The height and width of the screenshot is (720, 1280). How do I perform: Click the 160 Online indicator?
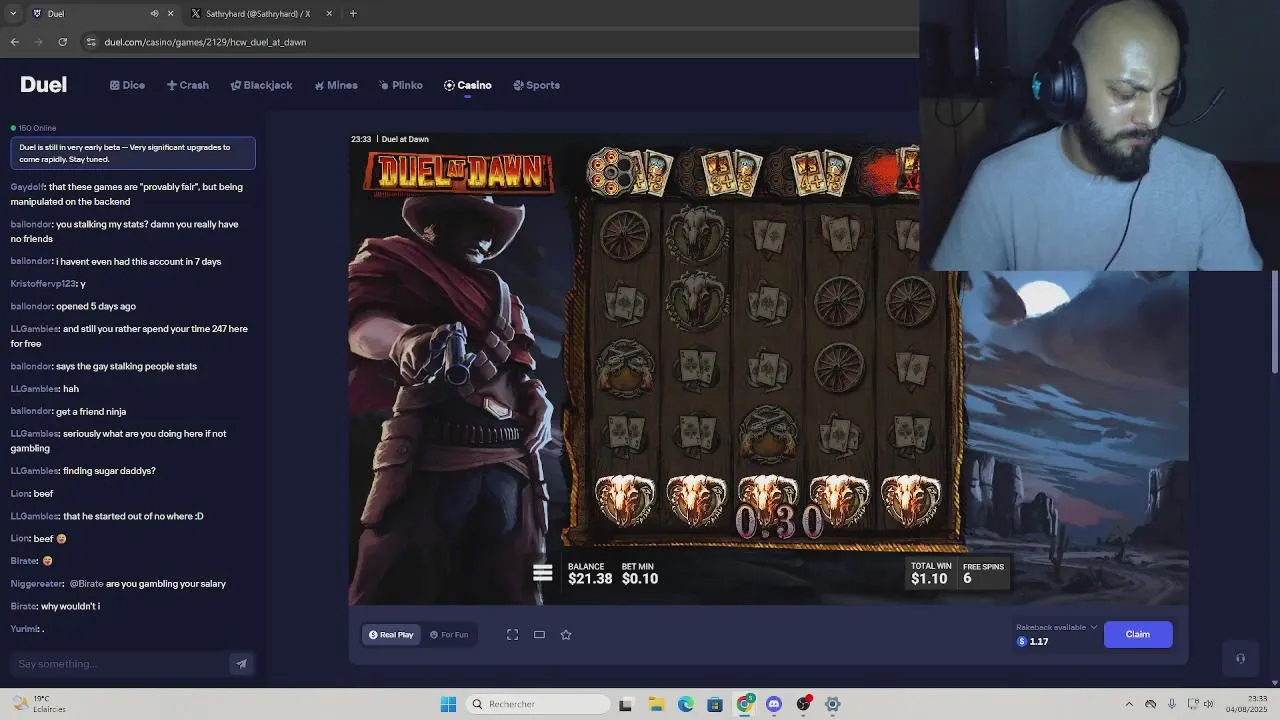point(34,128)
